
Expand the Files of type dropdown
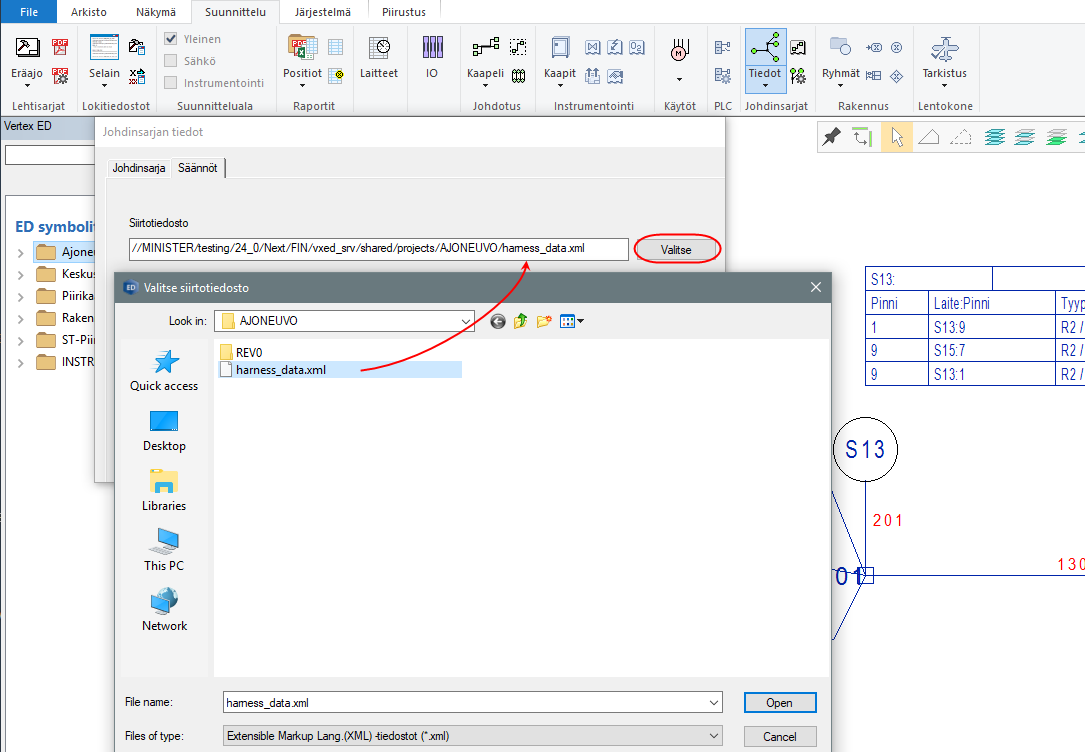pyautogui.click(x=713, y=736)
